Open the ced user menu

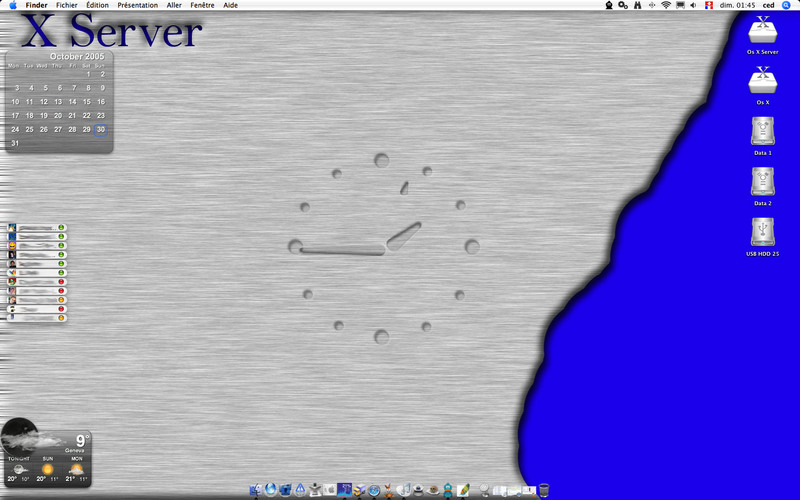click(768, 5)
